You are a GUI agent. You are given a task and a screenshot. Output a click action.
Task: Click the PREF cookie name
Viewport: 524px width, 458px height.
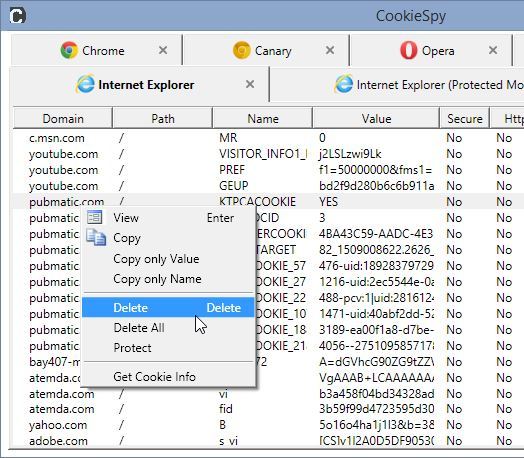tap(232, 170)
